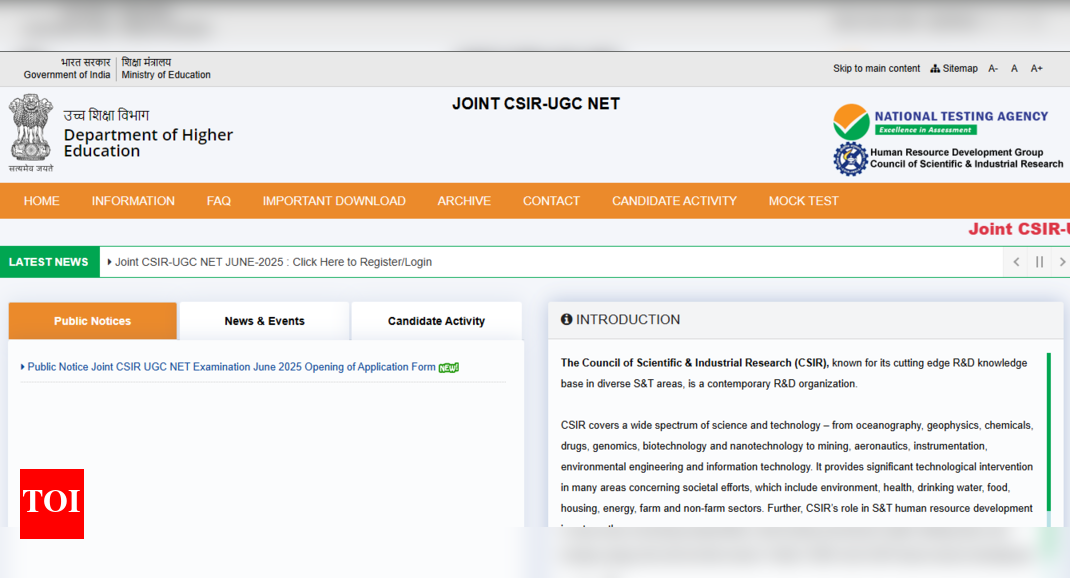
Task: Click the Indian national emblem logo
Action: 31,128
